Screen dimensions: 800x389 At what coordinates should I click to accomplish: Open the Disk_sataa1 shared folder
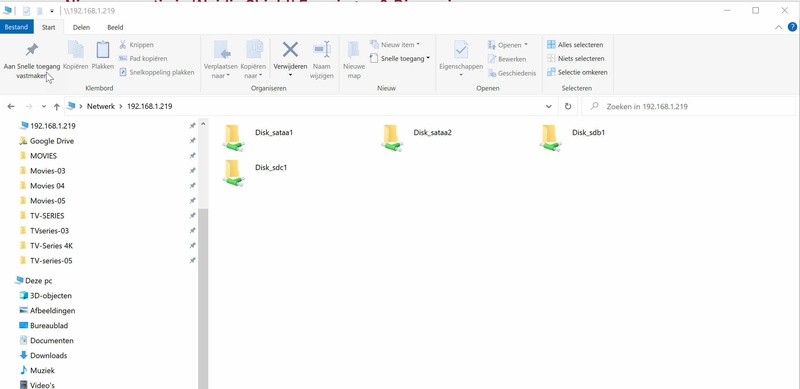pos(258,137)
